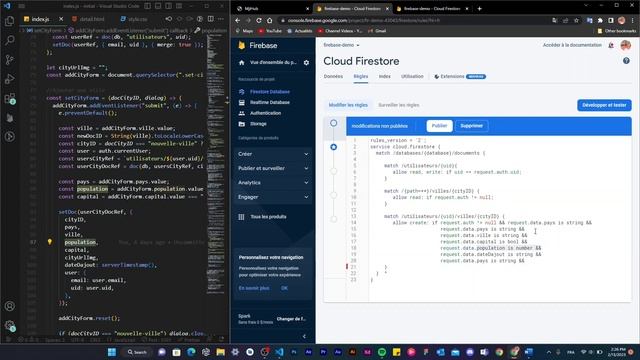Screen dimensions: 640x360
Task: Open VS Code Search view
Action: 9,40
